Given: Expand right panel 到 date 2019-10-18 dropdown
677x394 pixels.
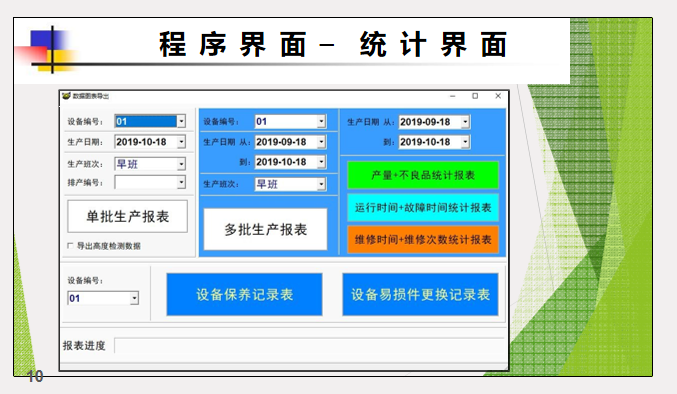Looking at the screenshot, I should click(x=465, y=142).
